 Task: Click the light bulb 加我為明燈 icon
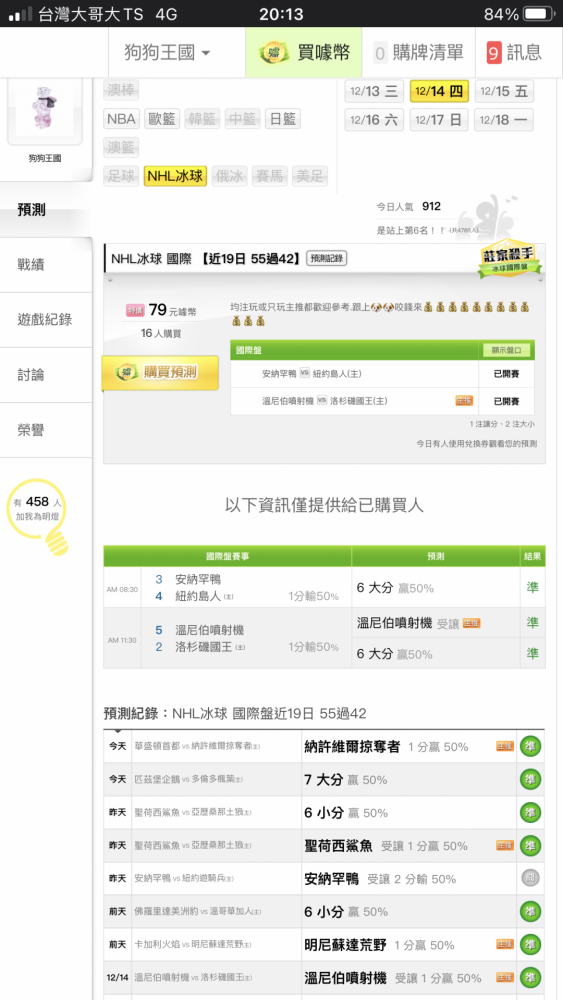point(40,515)
